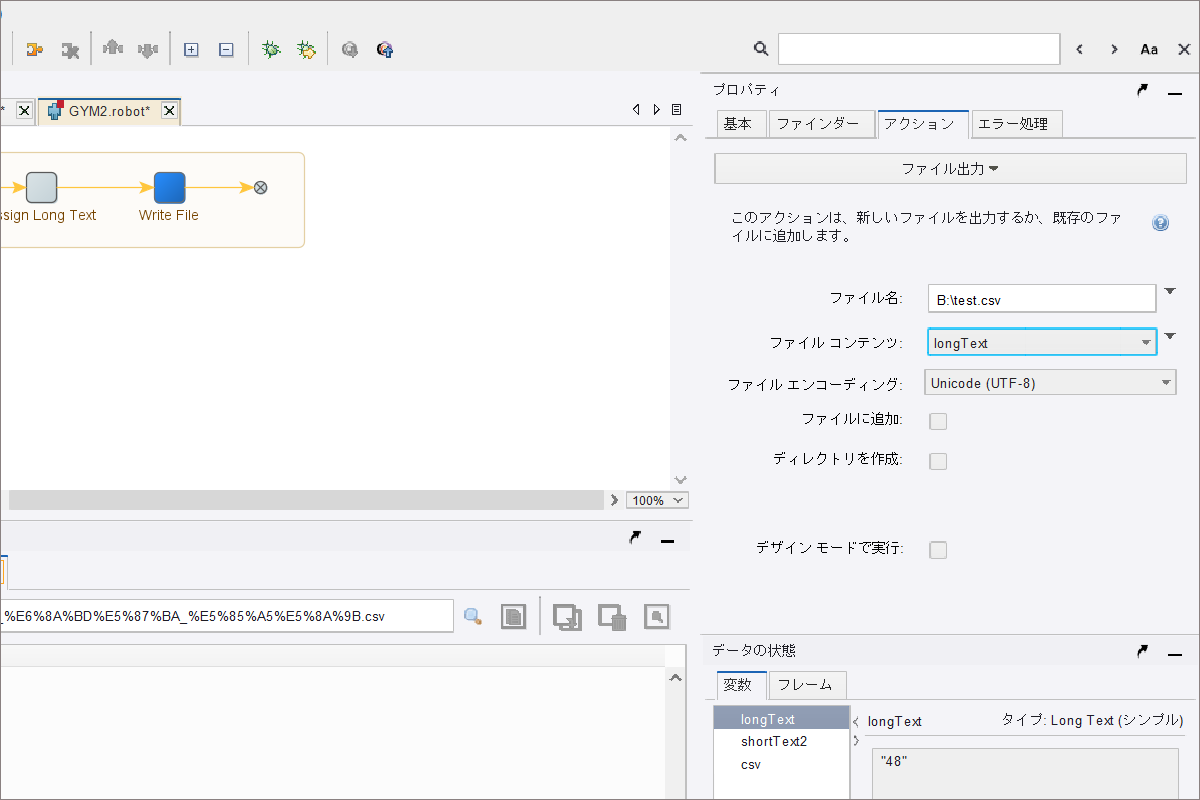Open the ファイル出力 action dropdown
Image resolution: width=1200 pixels, height=800 pixels.
(x=950, y=169)
